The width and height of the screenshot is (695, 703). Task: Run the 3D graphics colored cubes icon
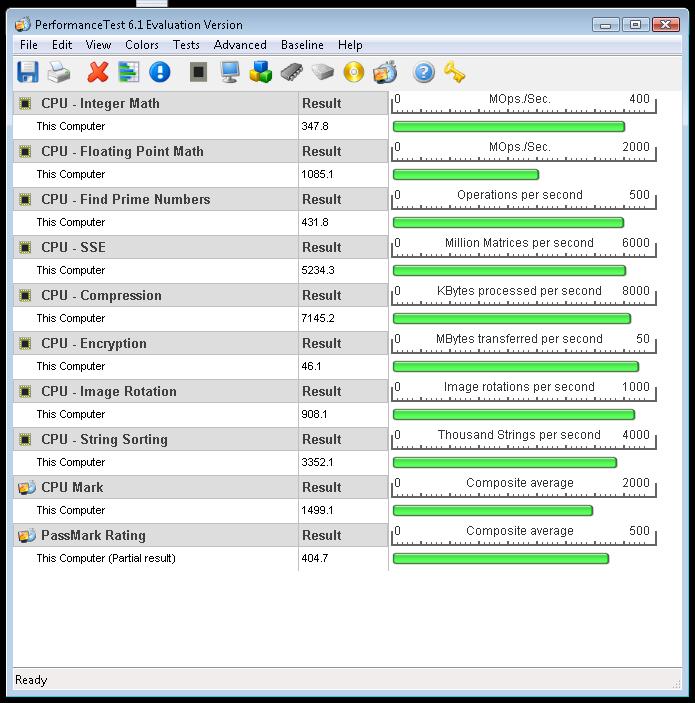point(261,72)
